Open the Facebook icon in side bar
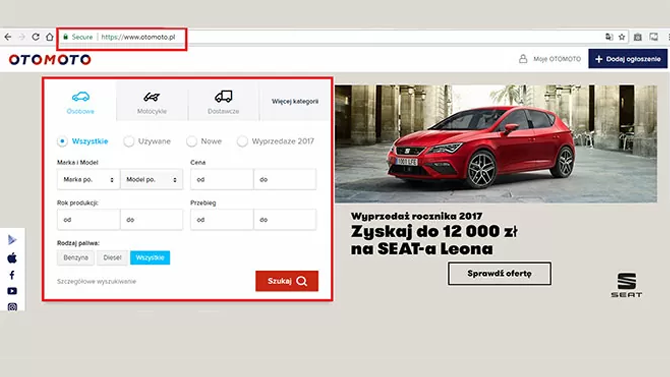This screenshot has height=377, width=670. coord(12,275)
